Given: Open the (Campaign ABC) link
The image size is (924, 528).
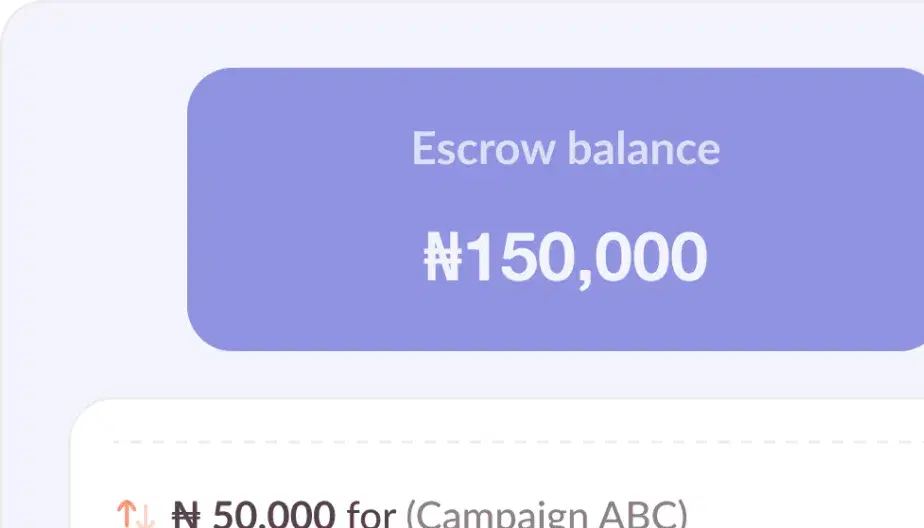Looking at the screenshot, I should tap(546, 515).
